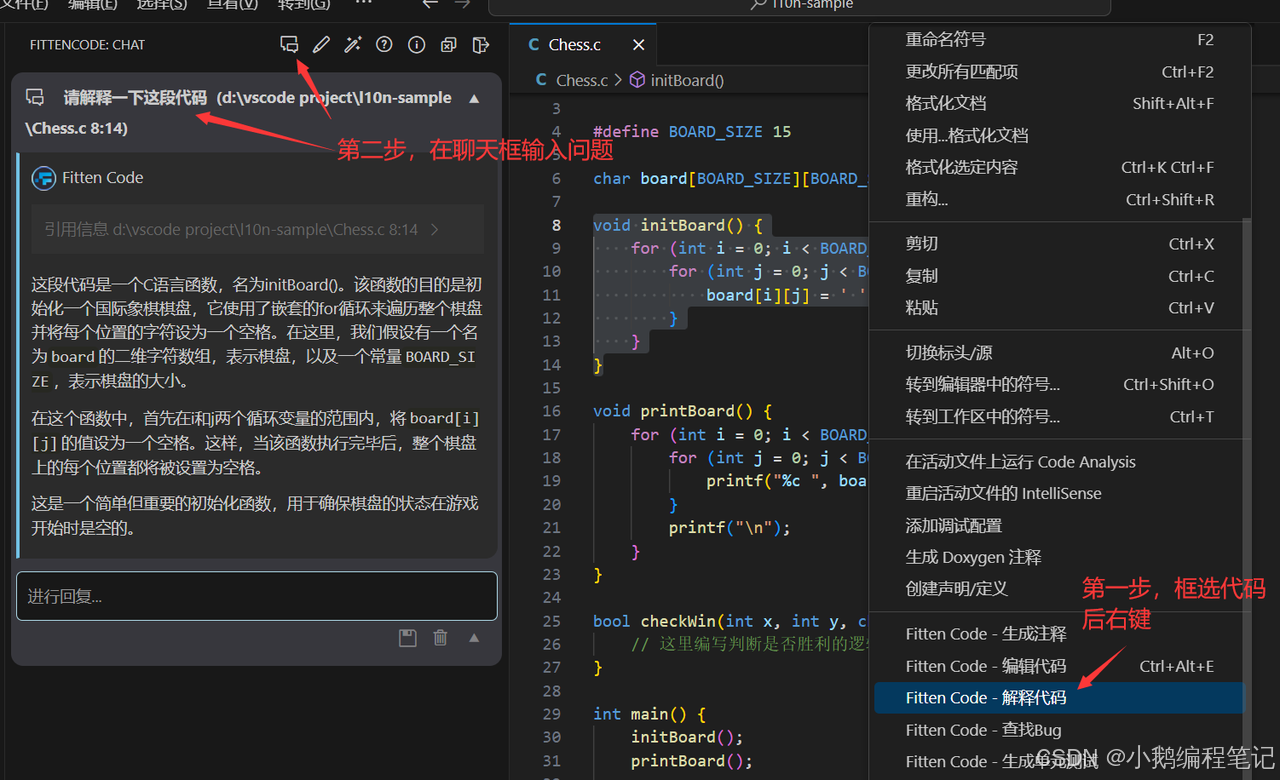
Task: Select 转到编辑器中的符号... entry
Action: 1060,384
